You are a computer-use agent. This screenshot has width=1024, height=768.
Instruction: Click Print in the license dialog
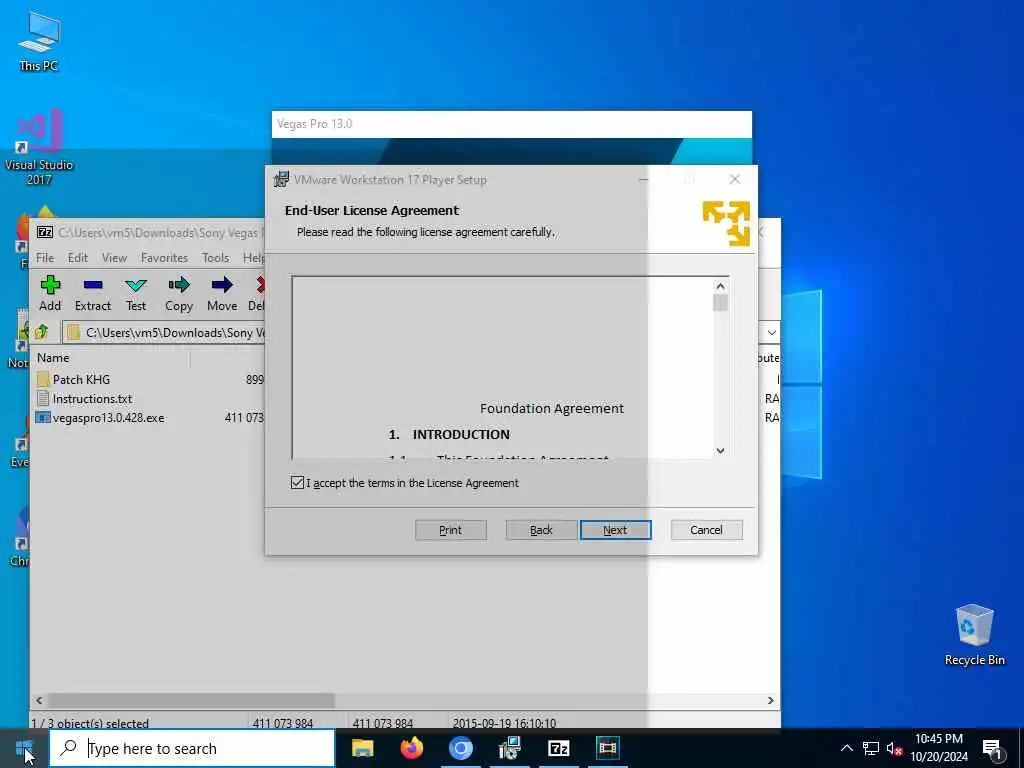coord(451,530)
